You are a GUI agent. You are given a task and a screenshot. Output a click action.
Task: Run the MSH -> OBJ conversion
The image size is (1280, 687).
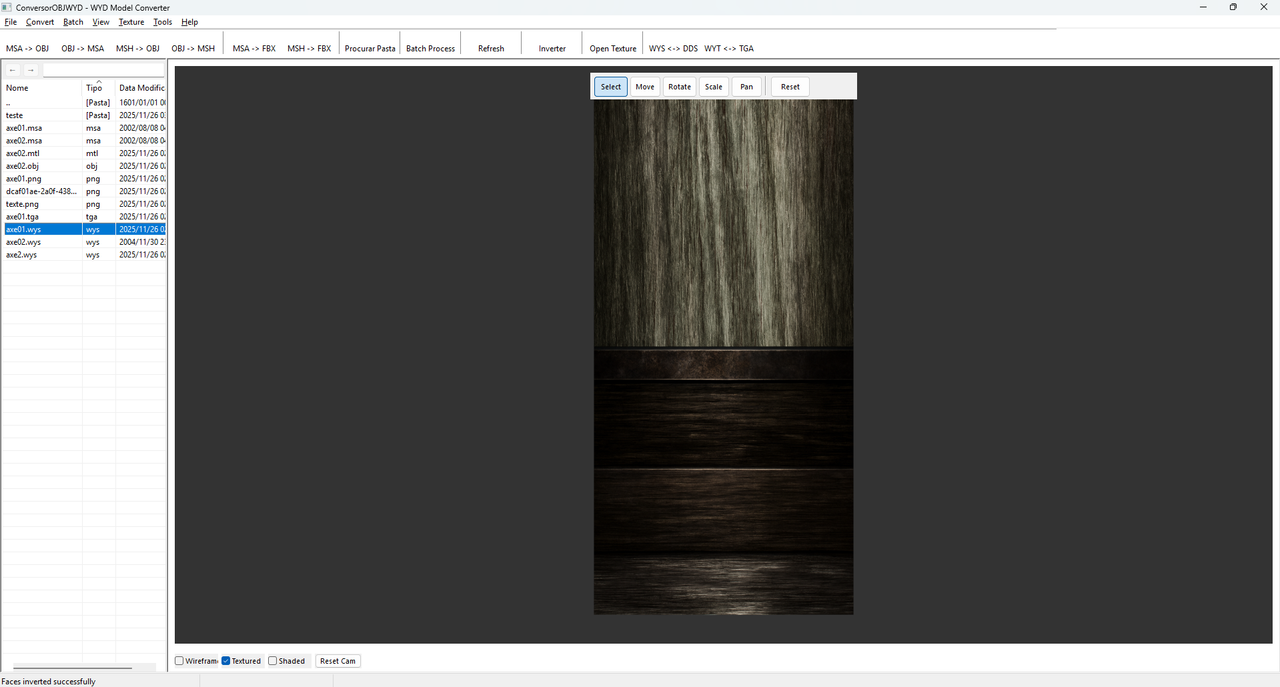click(137, 48)
